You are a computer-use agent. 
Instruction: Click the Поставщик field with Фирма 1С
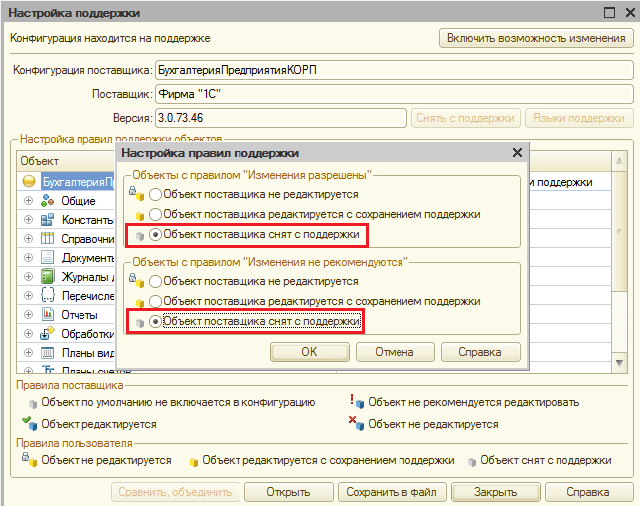[x=394, y=94]
